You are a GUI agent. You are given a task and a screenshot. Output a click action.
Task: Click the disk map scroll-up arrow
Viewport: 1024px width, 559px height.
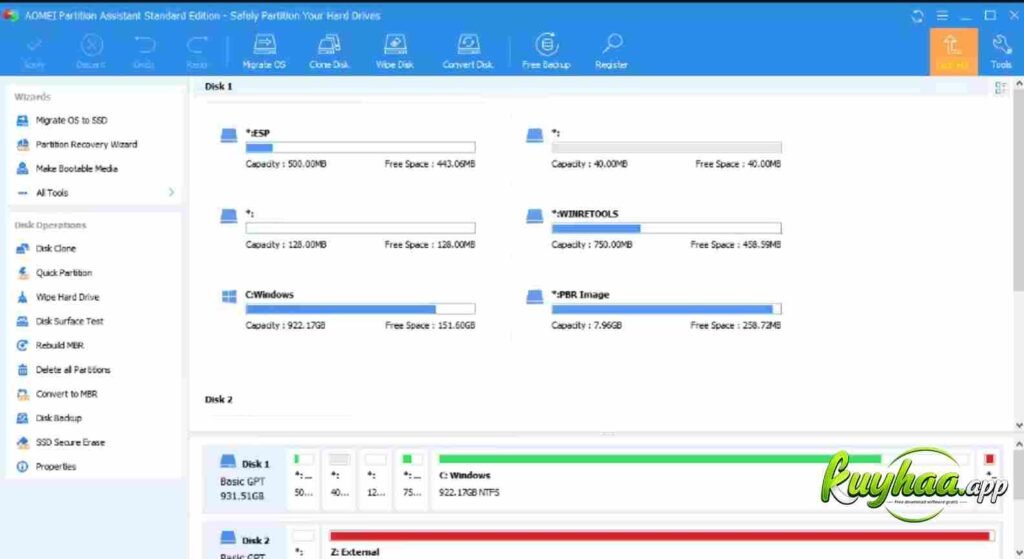[1019, 444]
